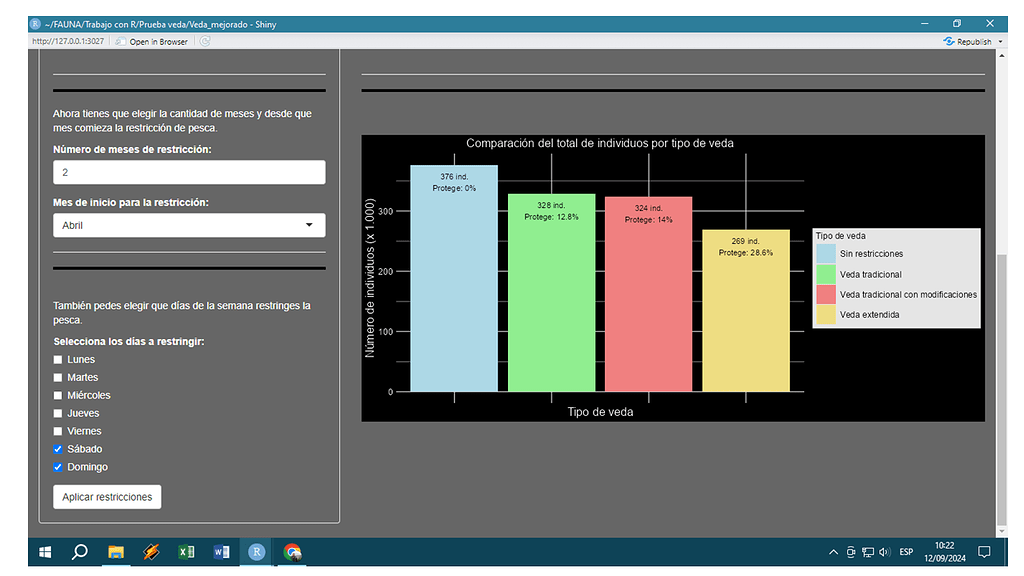Screen dimensions: 1024x576
Task: Click the Número de meses input field
Action: click(189, 172)
